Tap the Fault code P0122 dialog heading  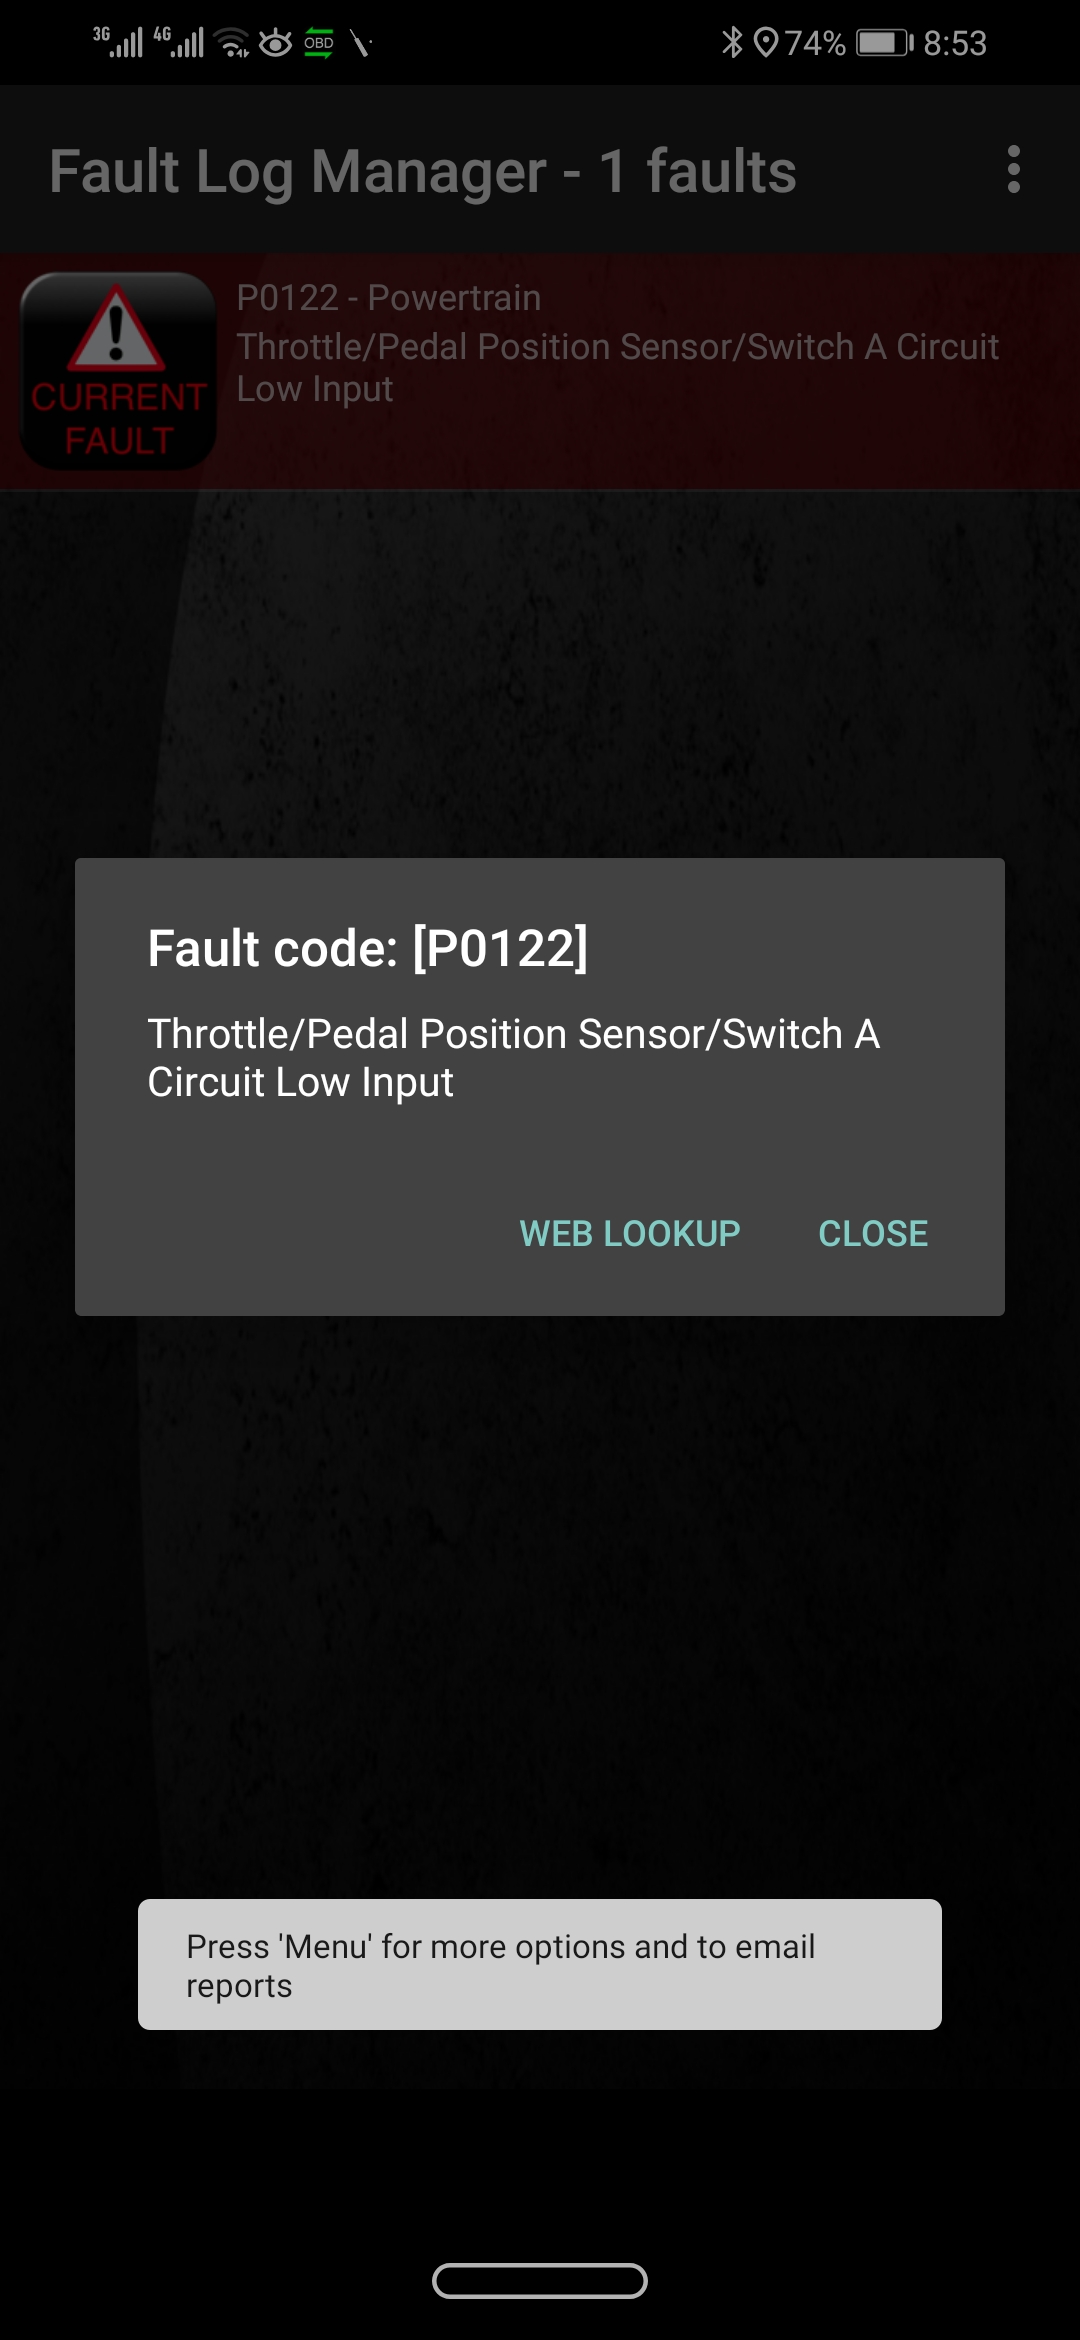[368, 948]
